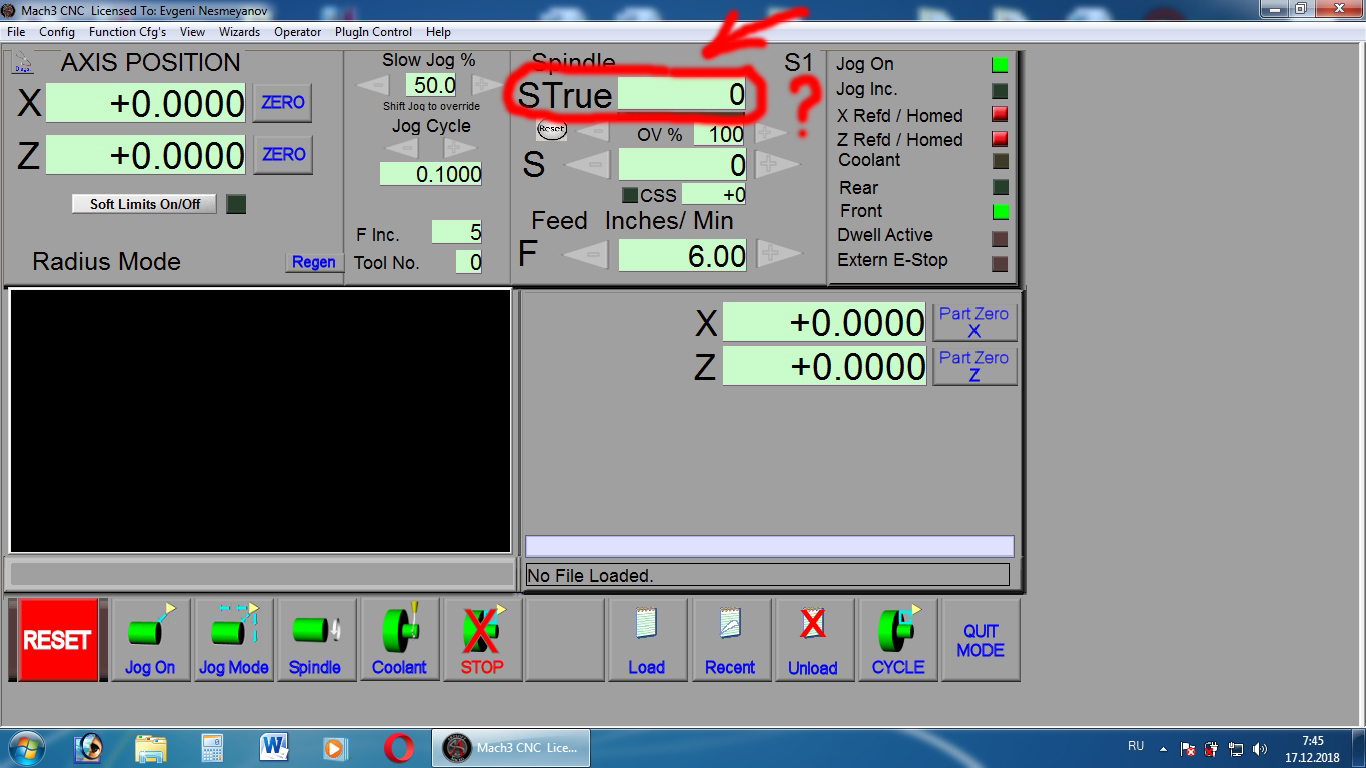Open Calculator from the taskbar
The height and width of the screenshot is (768, 1366).
212,747
